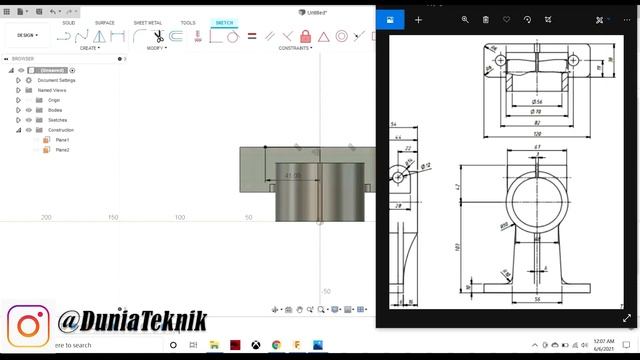Open Grid and Snaps settings
The width and height of the screenshot is (640, 360).
point(348,309)
